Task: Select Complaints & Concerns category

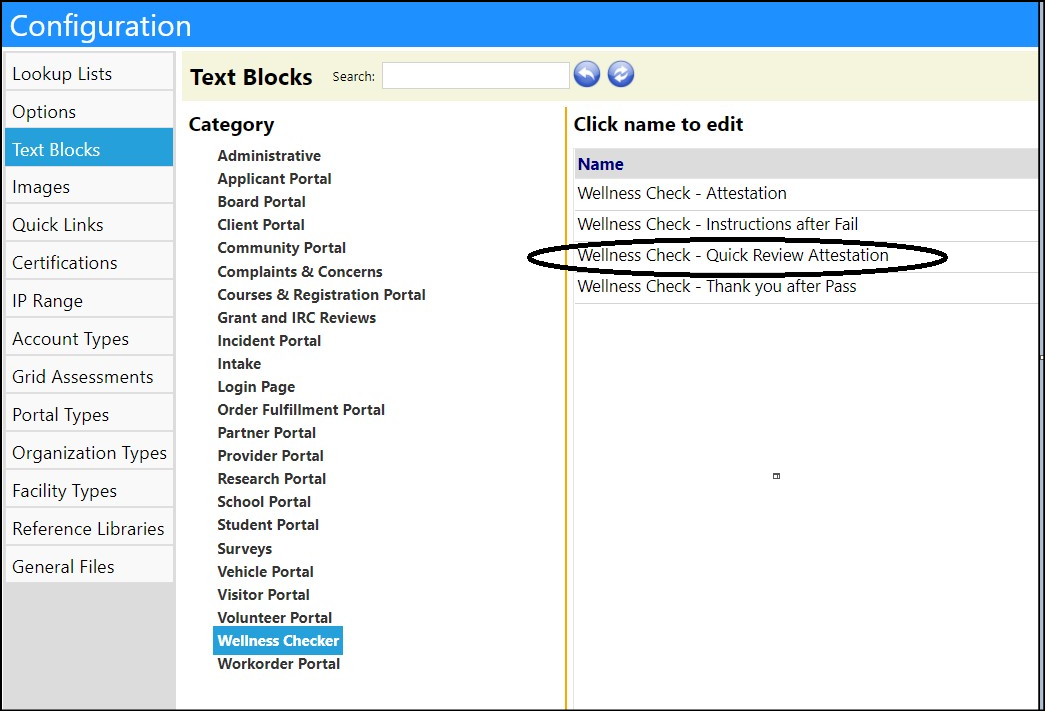Action: (300, 271)
